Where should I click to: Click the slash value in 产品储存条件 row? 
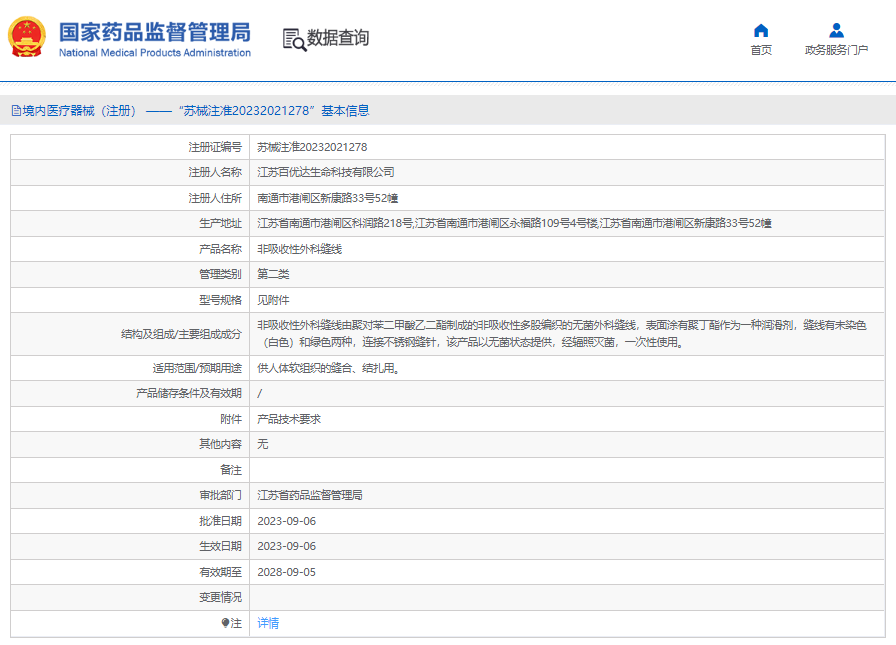click(259, 394)
